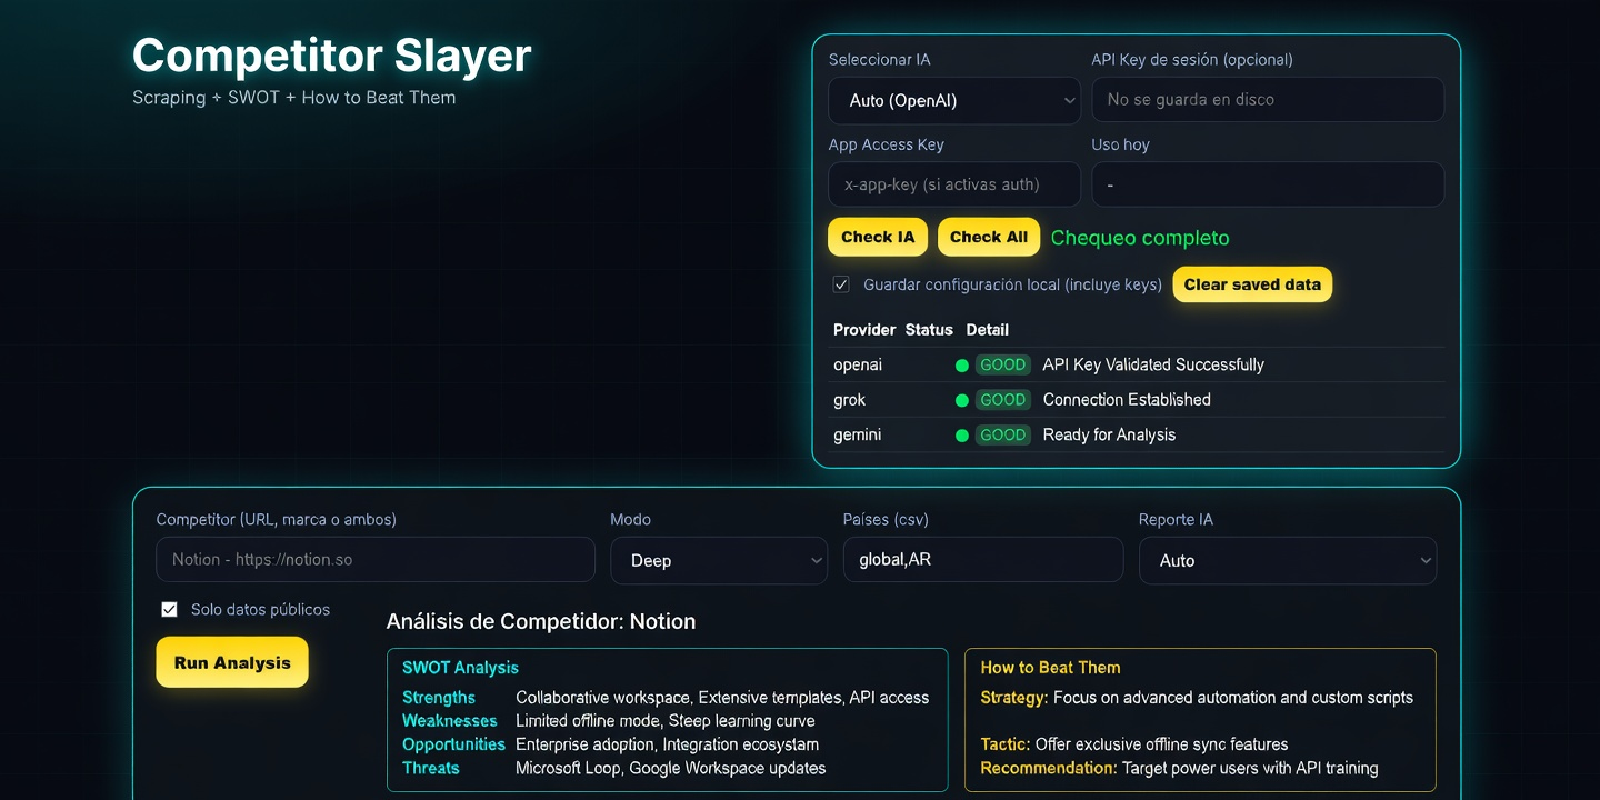The image size is (1600, 800).
Task: Click the green status dot for grok
Action: [962, 401]
